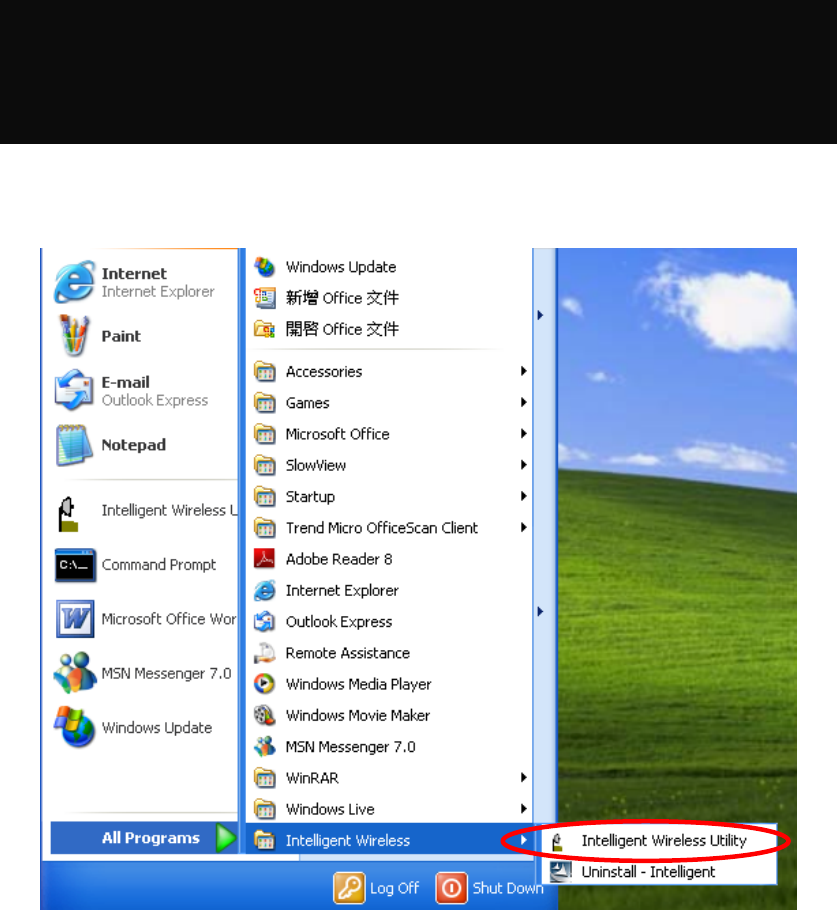This screenshot has height=910, width=837.
Task: Open Trend Micro OfficeScan Client label
Action: (382, 528)
